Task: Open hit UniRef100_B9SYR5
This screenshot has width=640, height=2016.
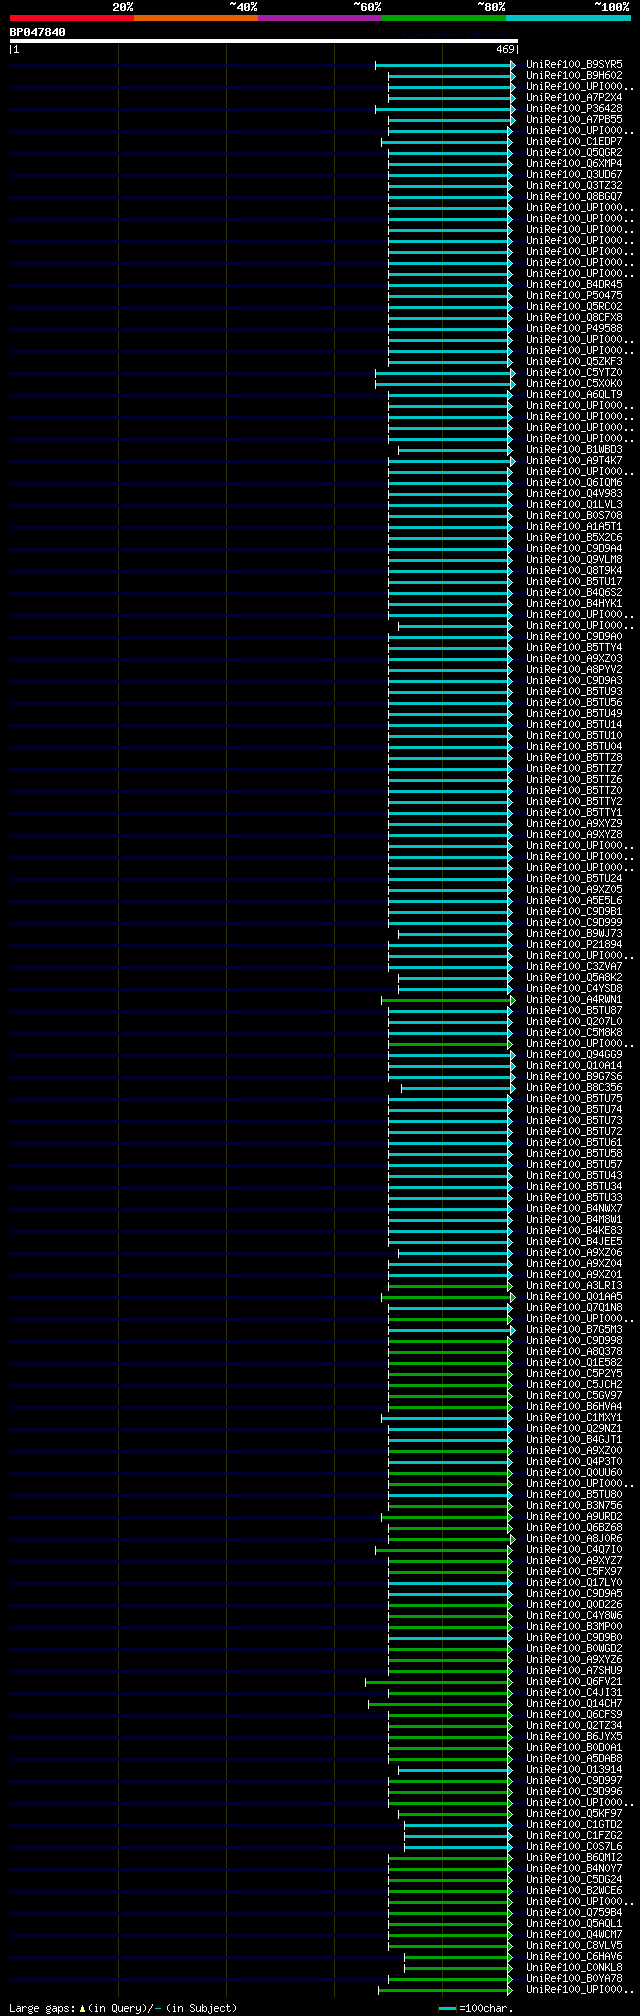Action: point(574,64)
